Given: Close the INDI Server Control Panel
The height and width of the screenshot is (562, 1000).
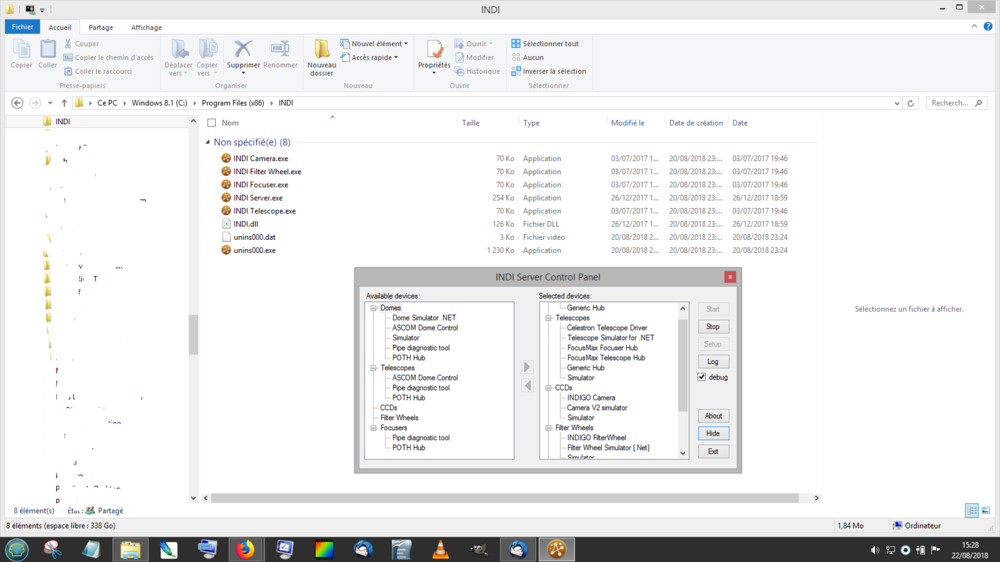Looking at the screenshot, I should [730, 277].
